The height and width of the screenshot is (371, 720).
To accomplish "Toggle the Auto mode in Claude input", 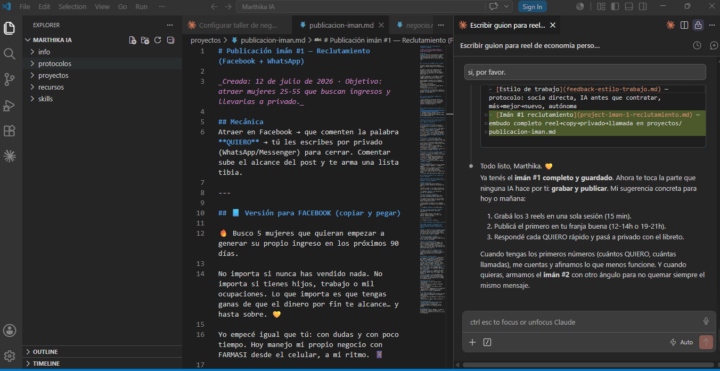I will (x=681, y=342).
